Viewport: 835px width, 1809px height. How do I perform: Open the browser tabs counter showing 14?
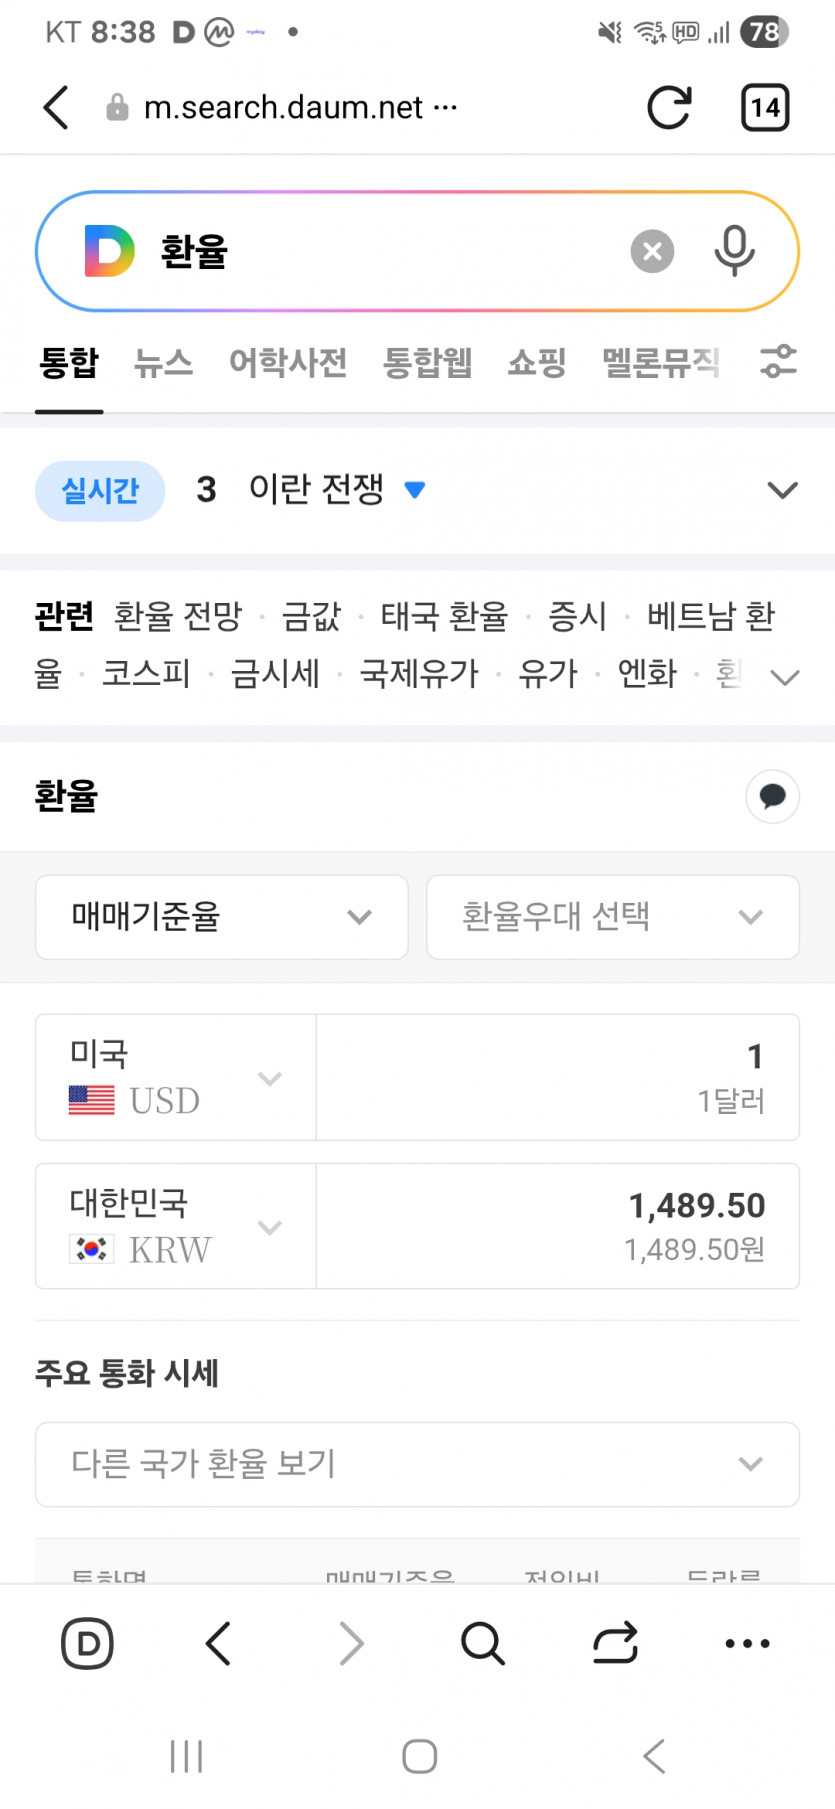coord(765,108)
